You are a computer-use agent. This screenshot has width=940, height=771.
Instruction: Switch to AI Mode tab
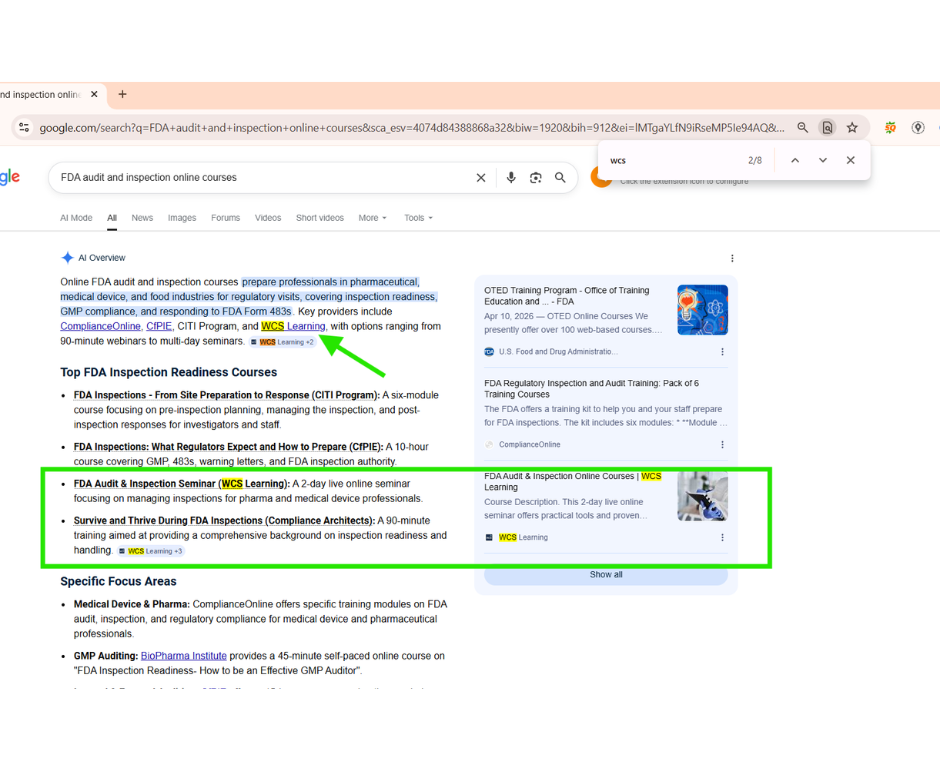pyautogui.click(x=76, y=218)
